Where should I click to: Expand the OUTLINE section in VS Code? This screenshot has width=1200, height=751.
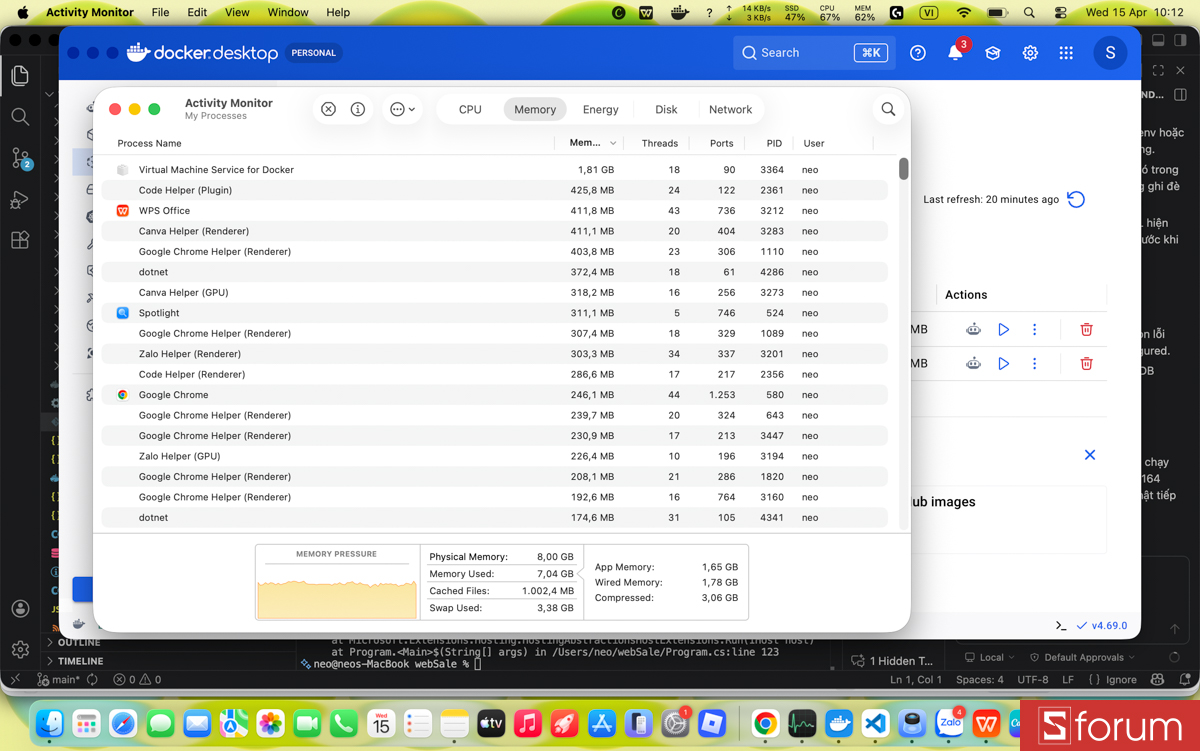coord(78,642)
